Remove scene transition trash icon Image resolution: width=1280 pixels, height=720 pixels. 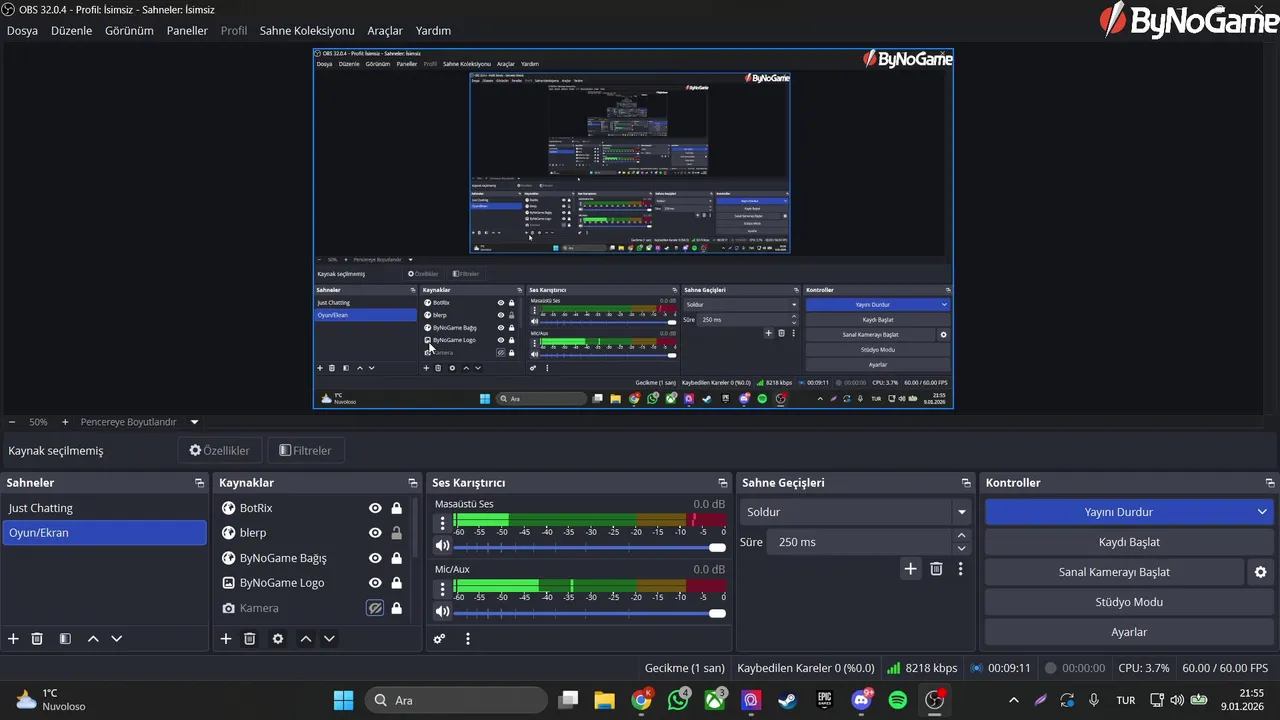(936, 569)
